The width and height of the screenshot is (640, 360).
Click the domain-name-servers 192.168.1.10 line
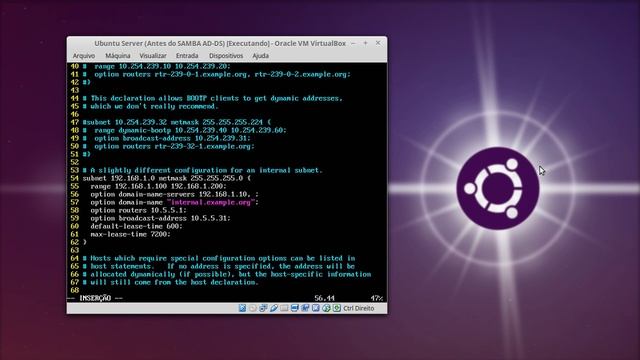[x=174, y=194]
